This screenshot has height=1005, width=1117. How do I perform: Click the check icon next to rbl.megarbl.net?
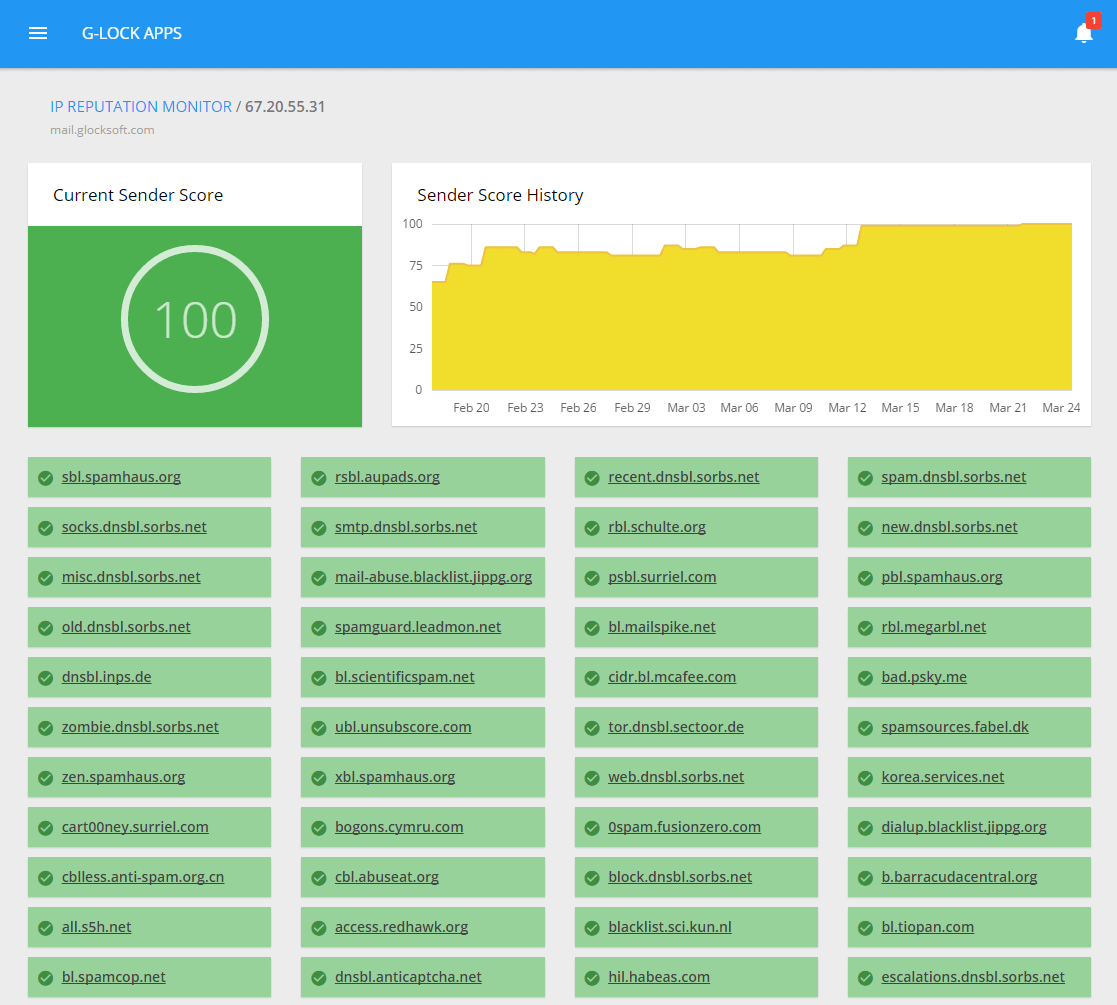coord(864,627)
